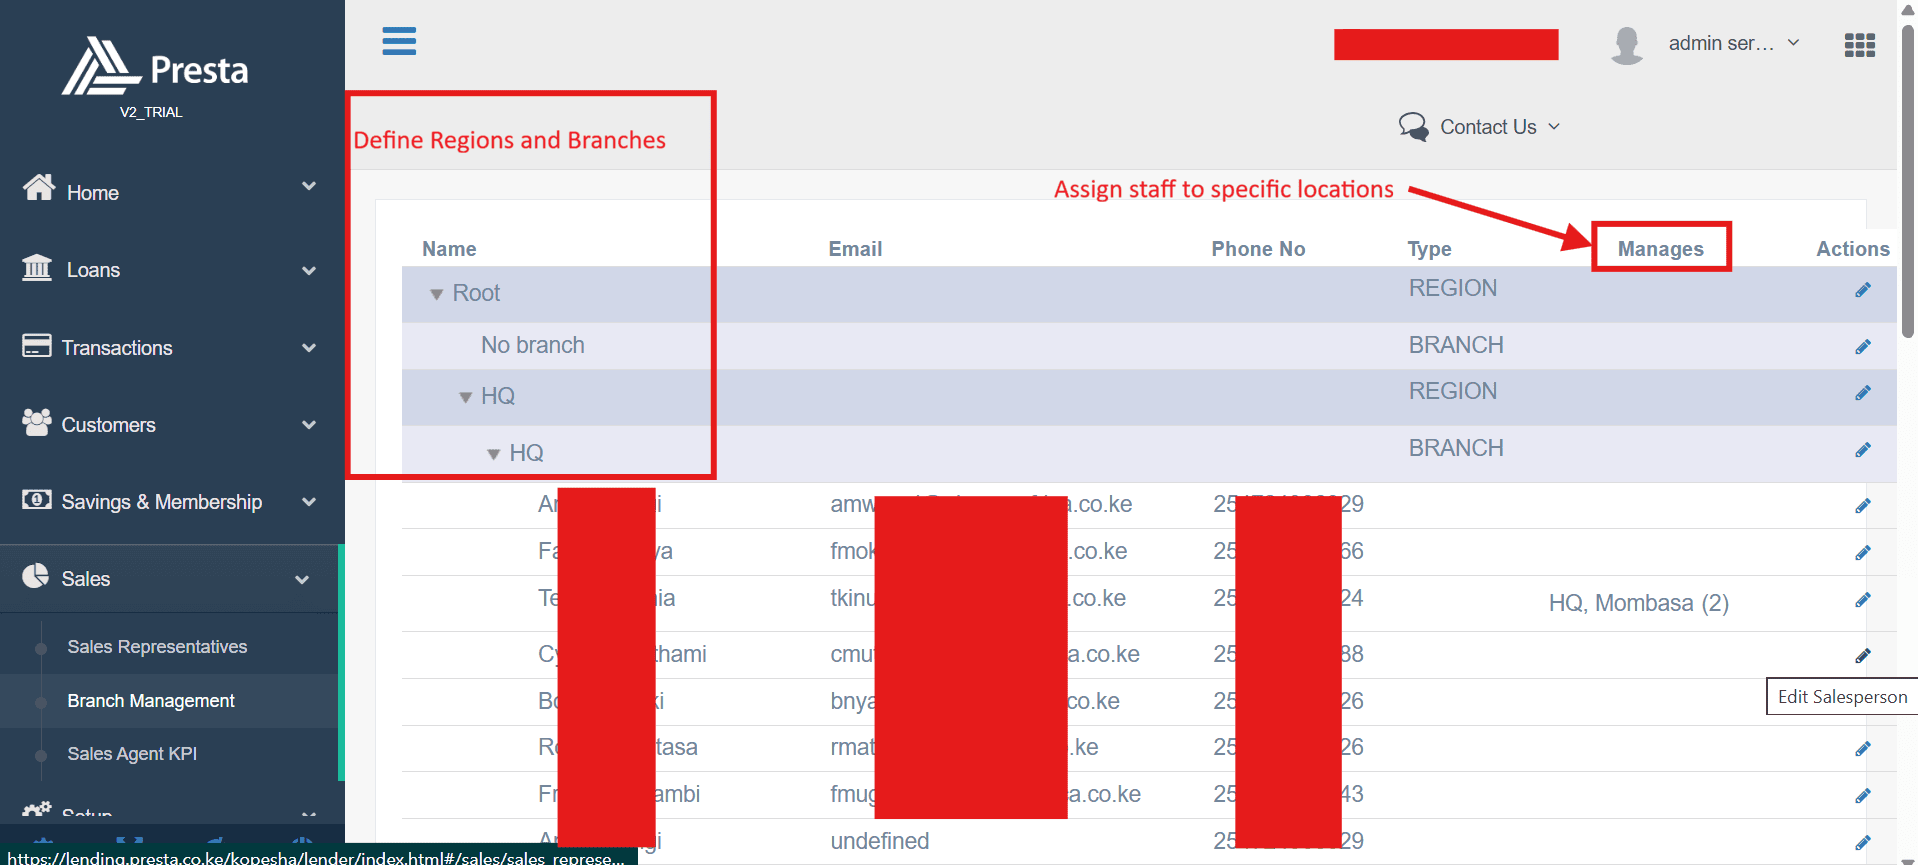1918x865 pixels.
Task: Click the Home house icon
Action: coord(39,187)
